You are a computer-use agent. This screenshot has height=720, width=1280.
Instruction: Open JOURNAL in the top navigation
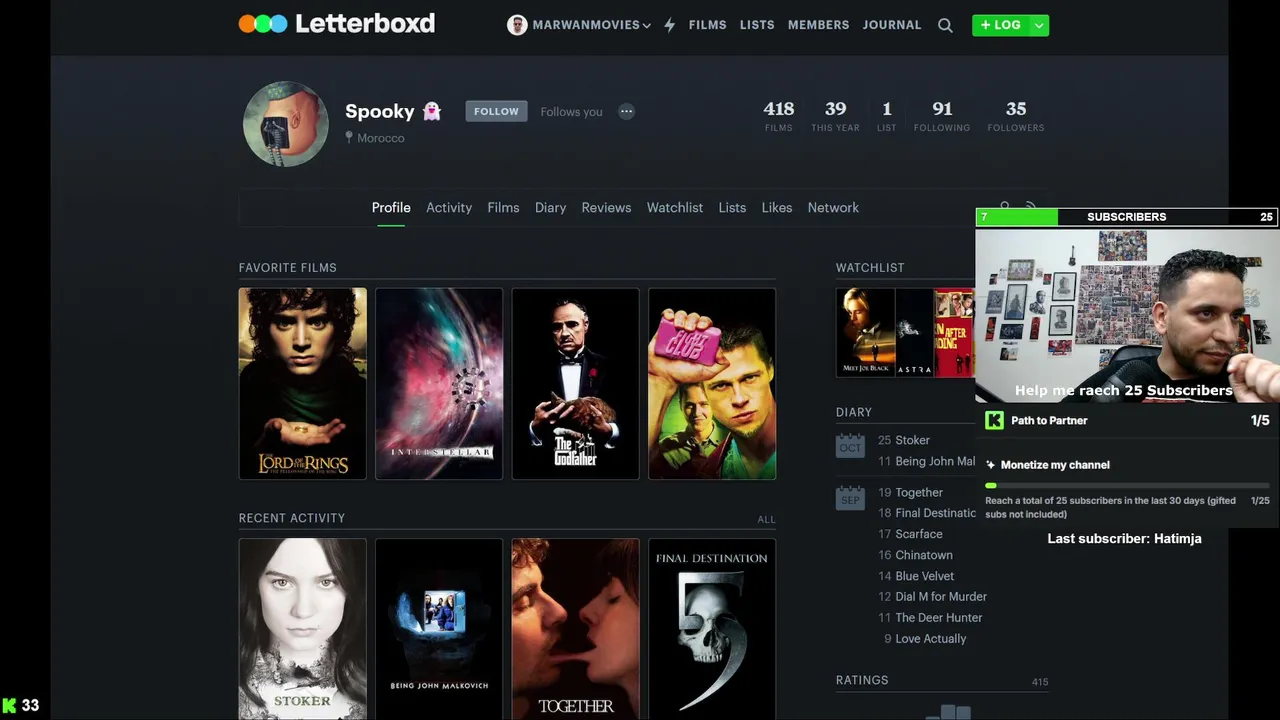point(892,25)
